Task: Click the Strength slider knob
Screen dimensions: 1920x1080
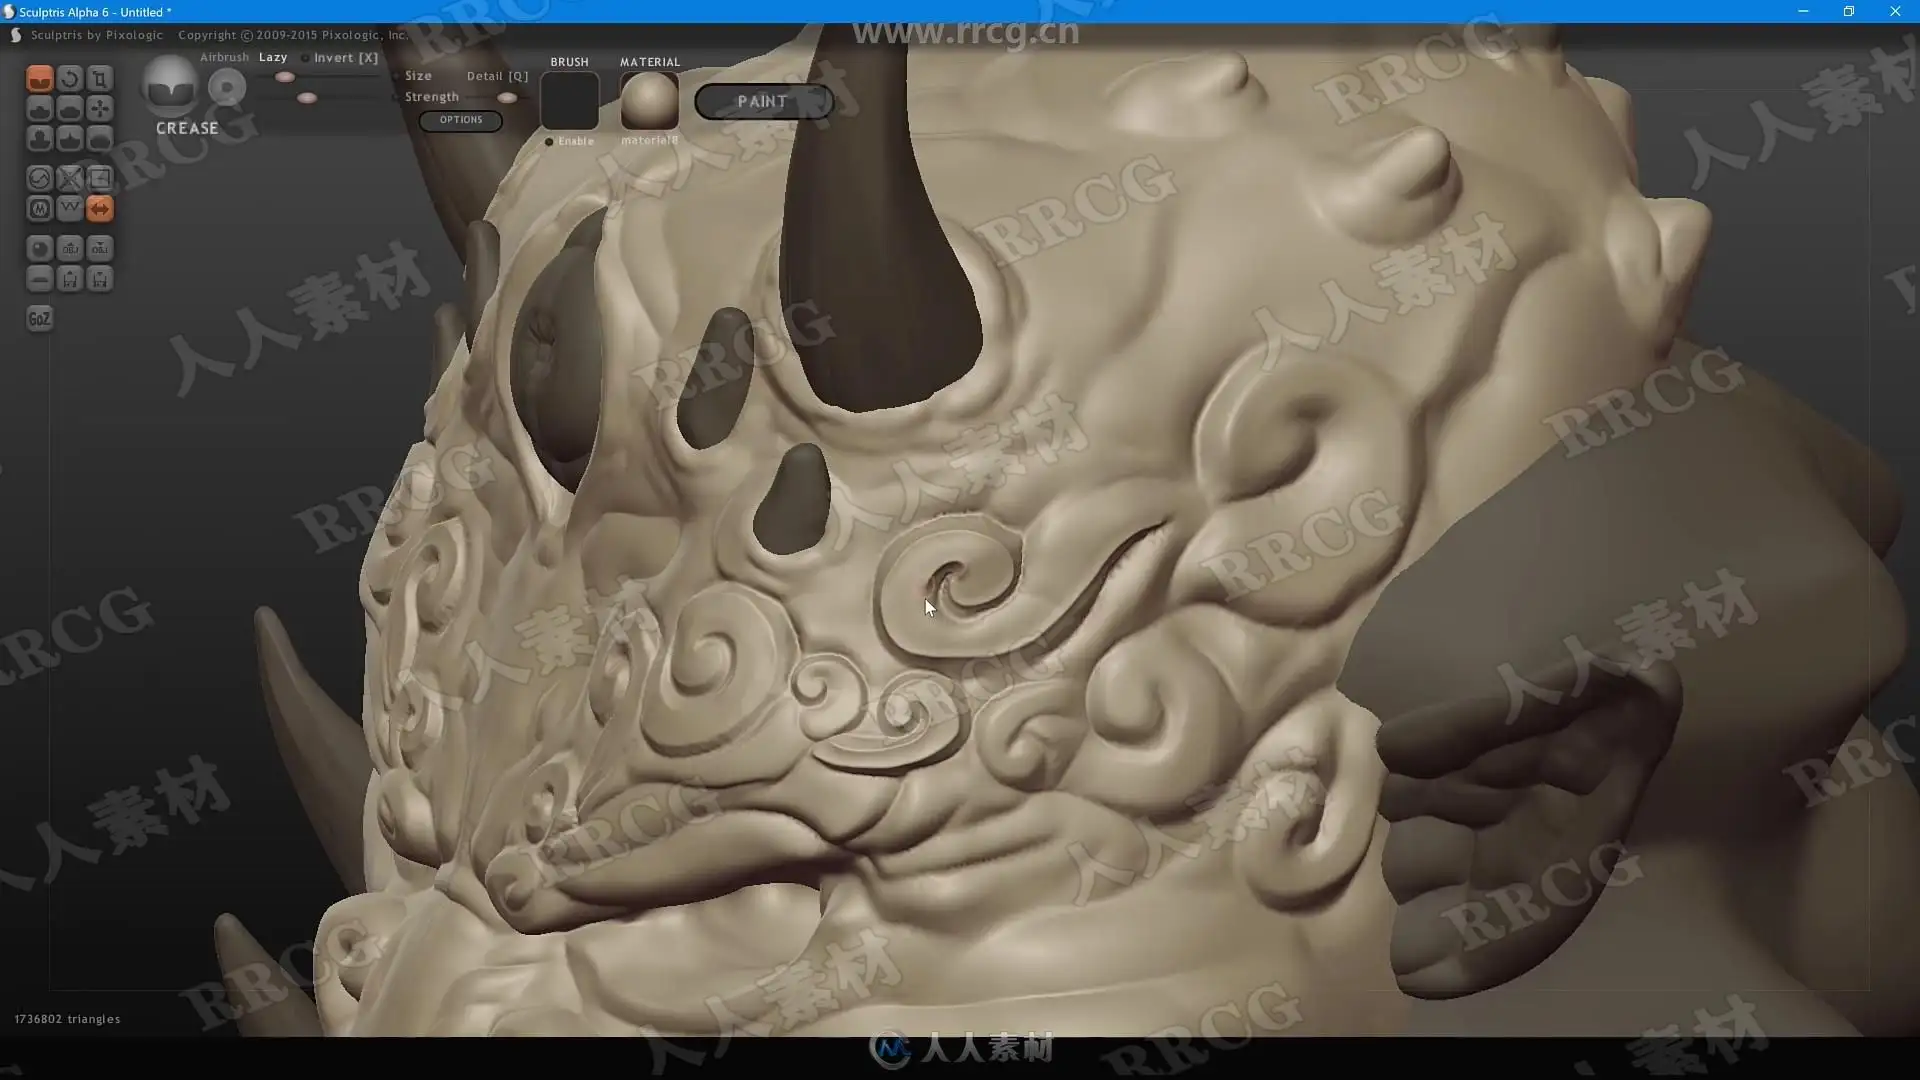Action: [x=307, y=98]
